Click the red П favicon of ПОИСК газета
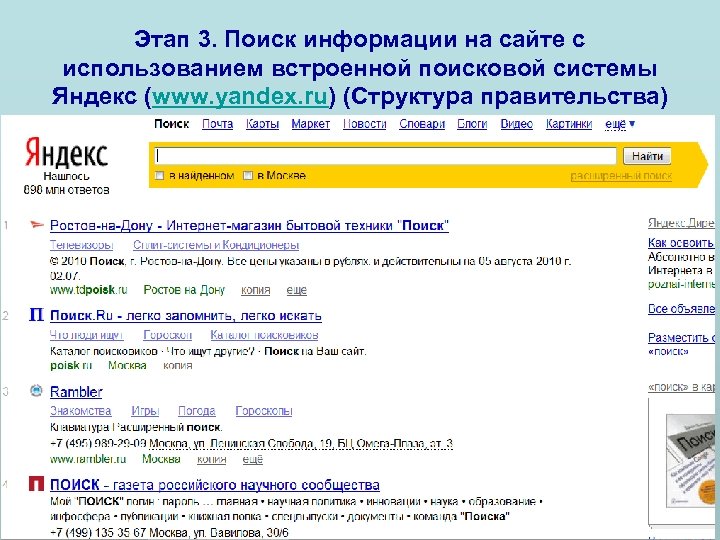Screen dimensions: 720x540 tap(36, 484)
